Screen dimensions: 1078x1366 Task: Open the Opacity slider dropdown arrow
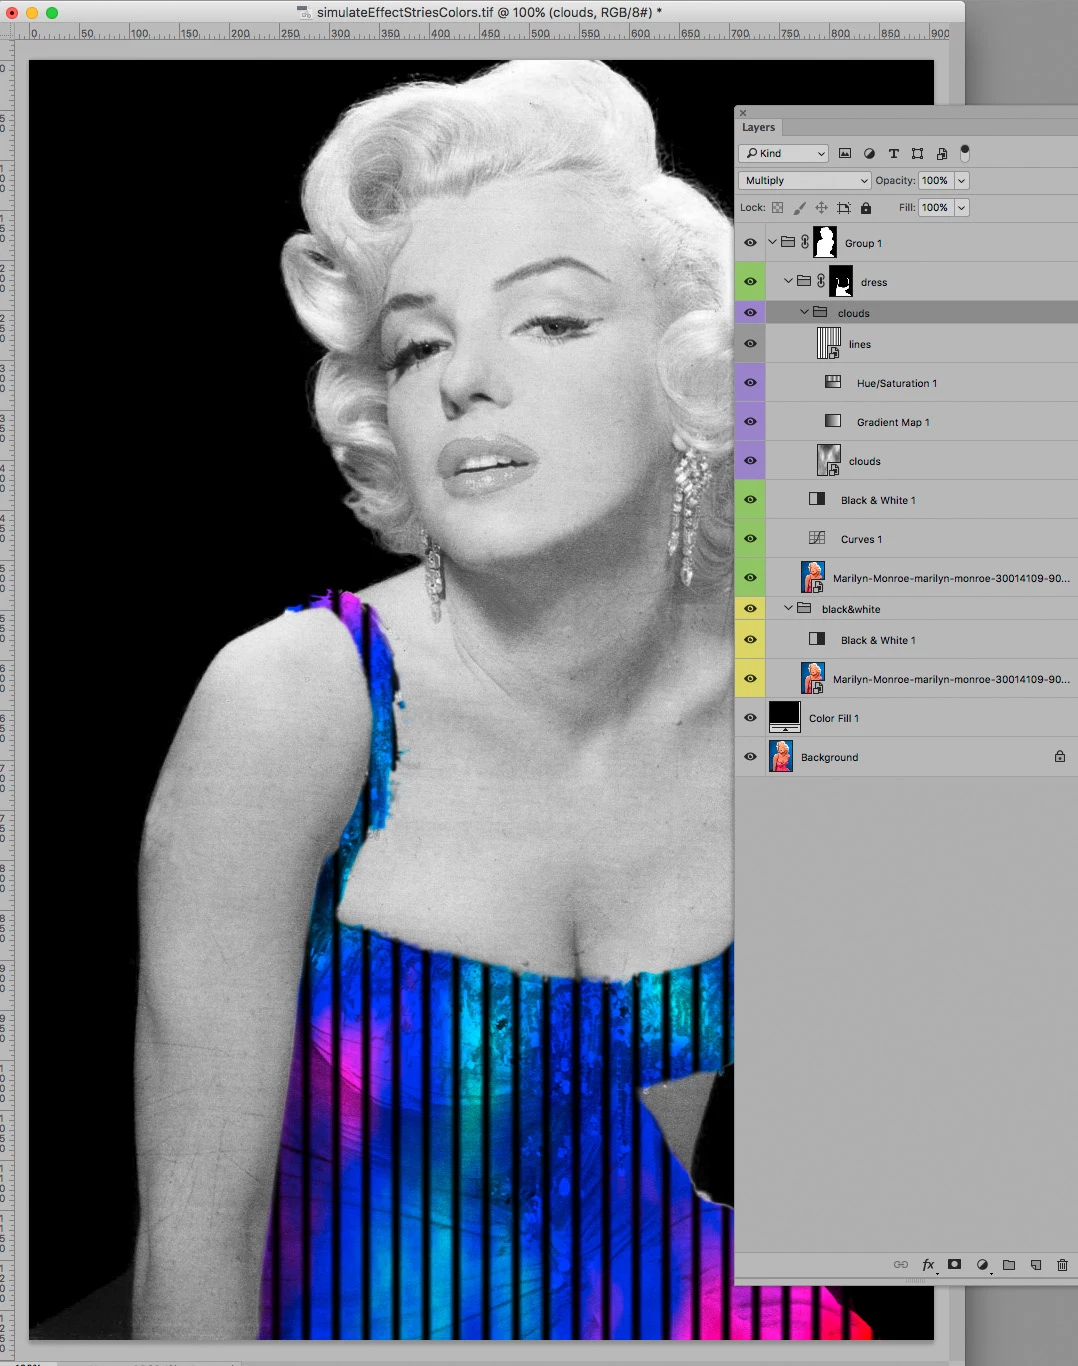(x=961, y=180)
